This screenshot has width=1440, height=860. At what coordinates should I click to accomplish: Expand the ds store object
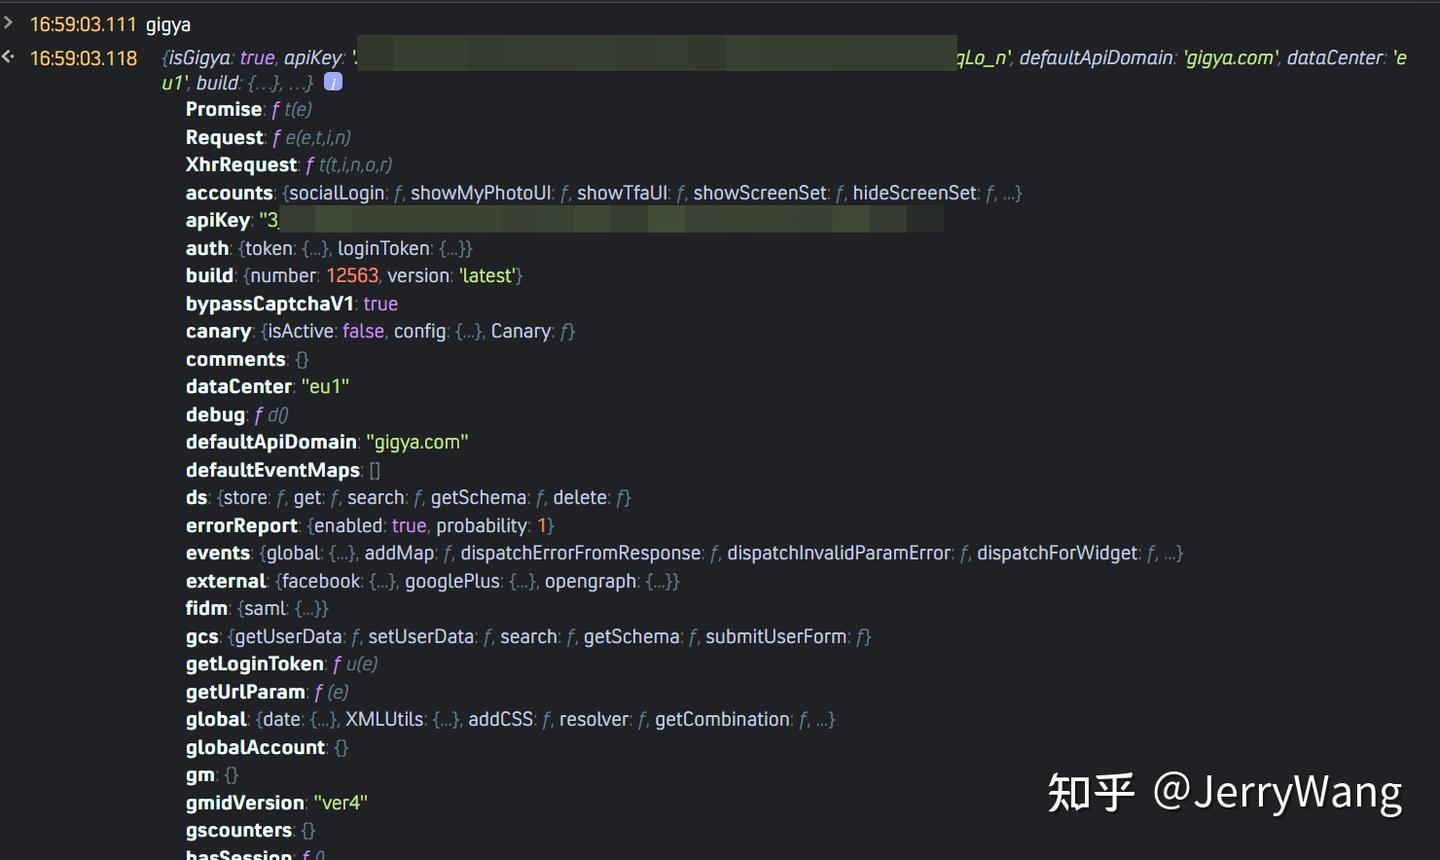click(x=408, y=498)
